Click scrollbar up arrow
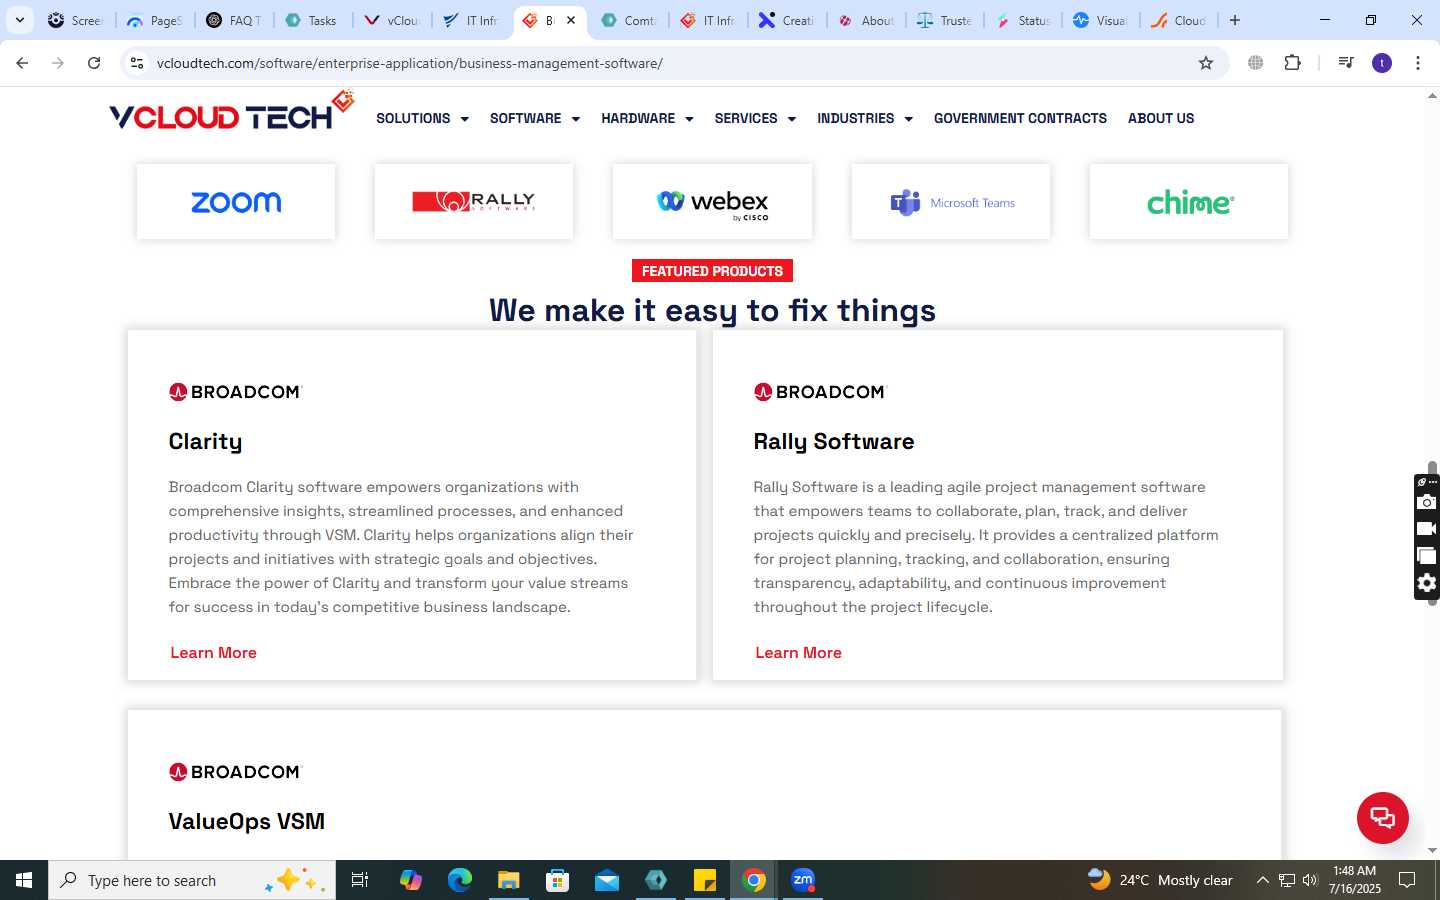 1432,96
